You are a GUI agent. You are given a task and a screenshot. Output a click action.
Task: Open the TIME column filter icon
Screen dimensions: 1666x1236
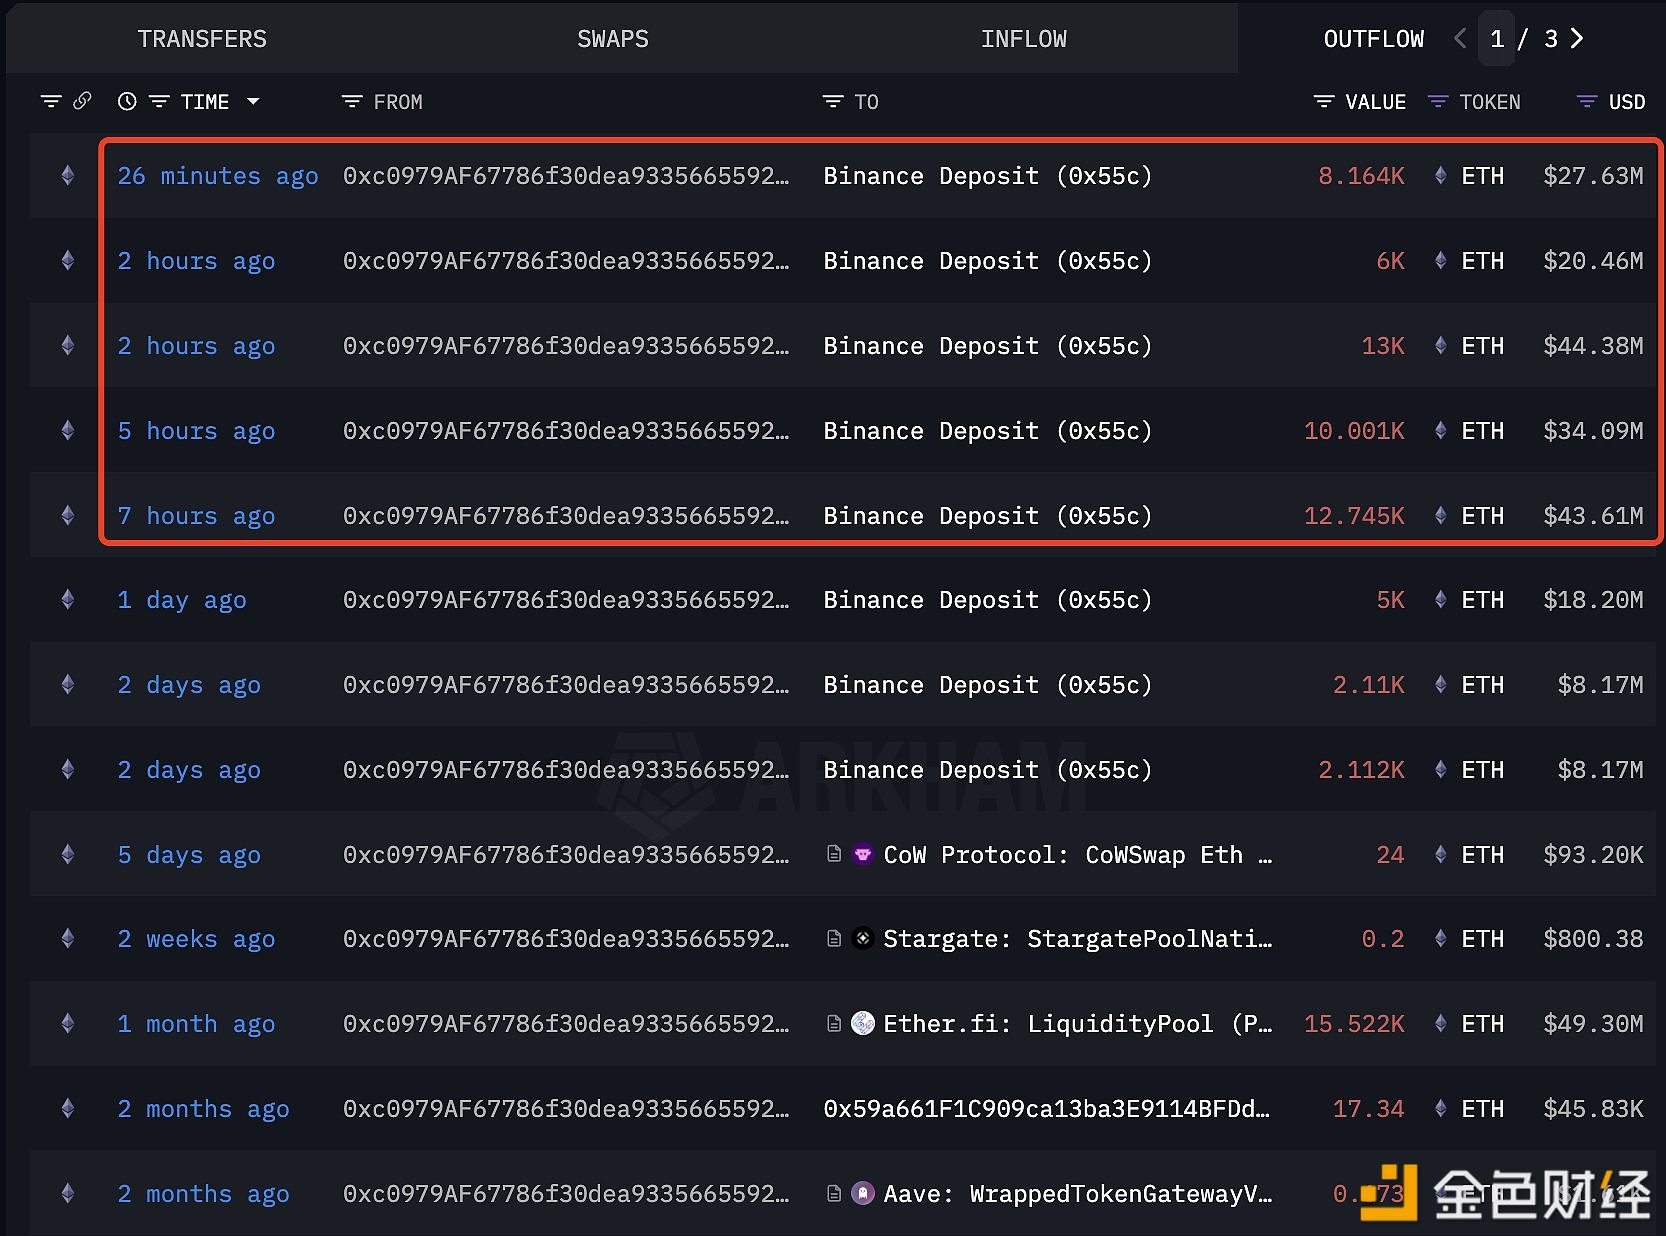(x=159, y=101)
